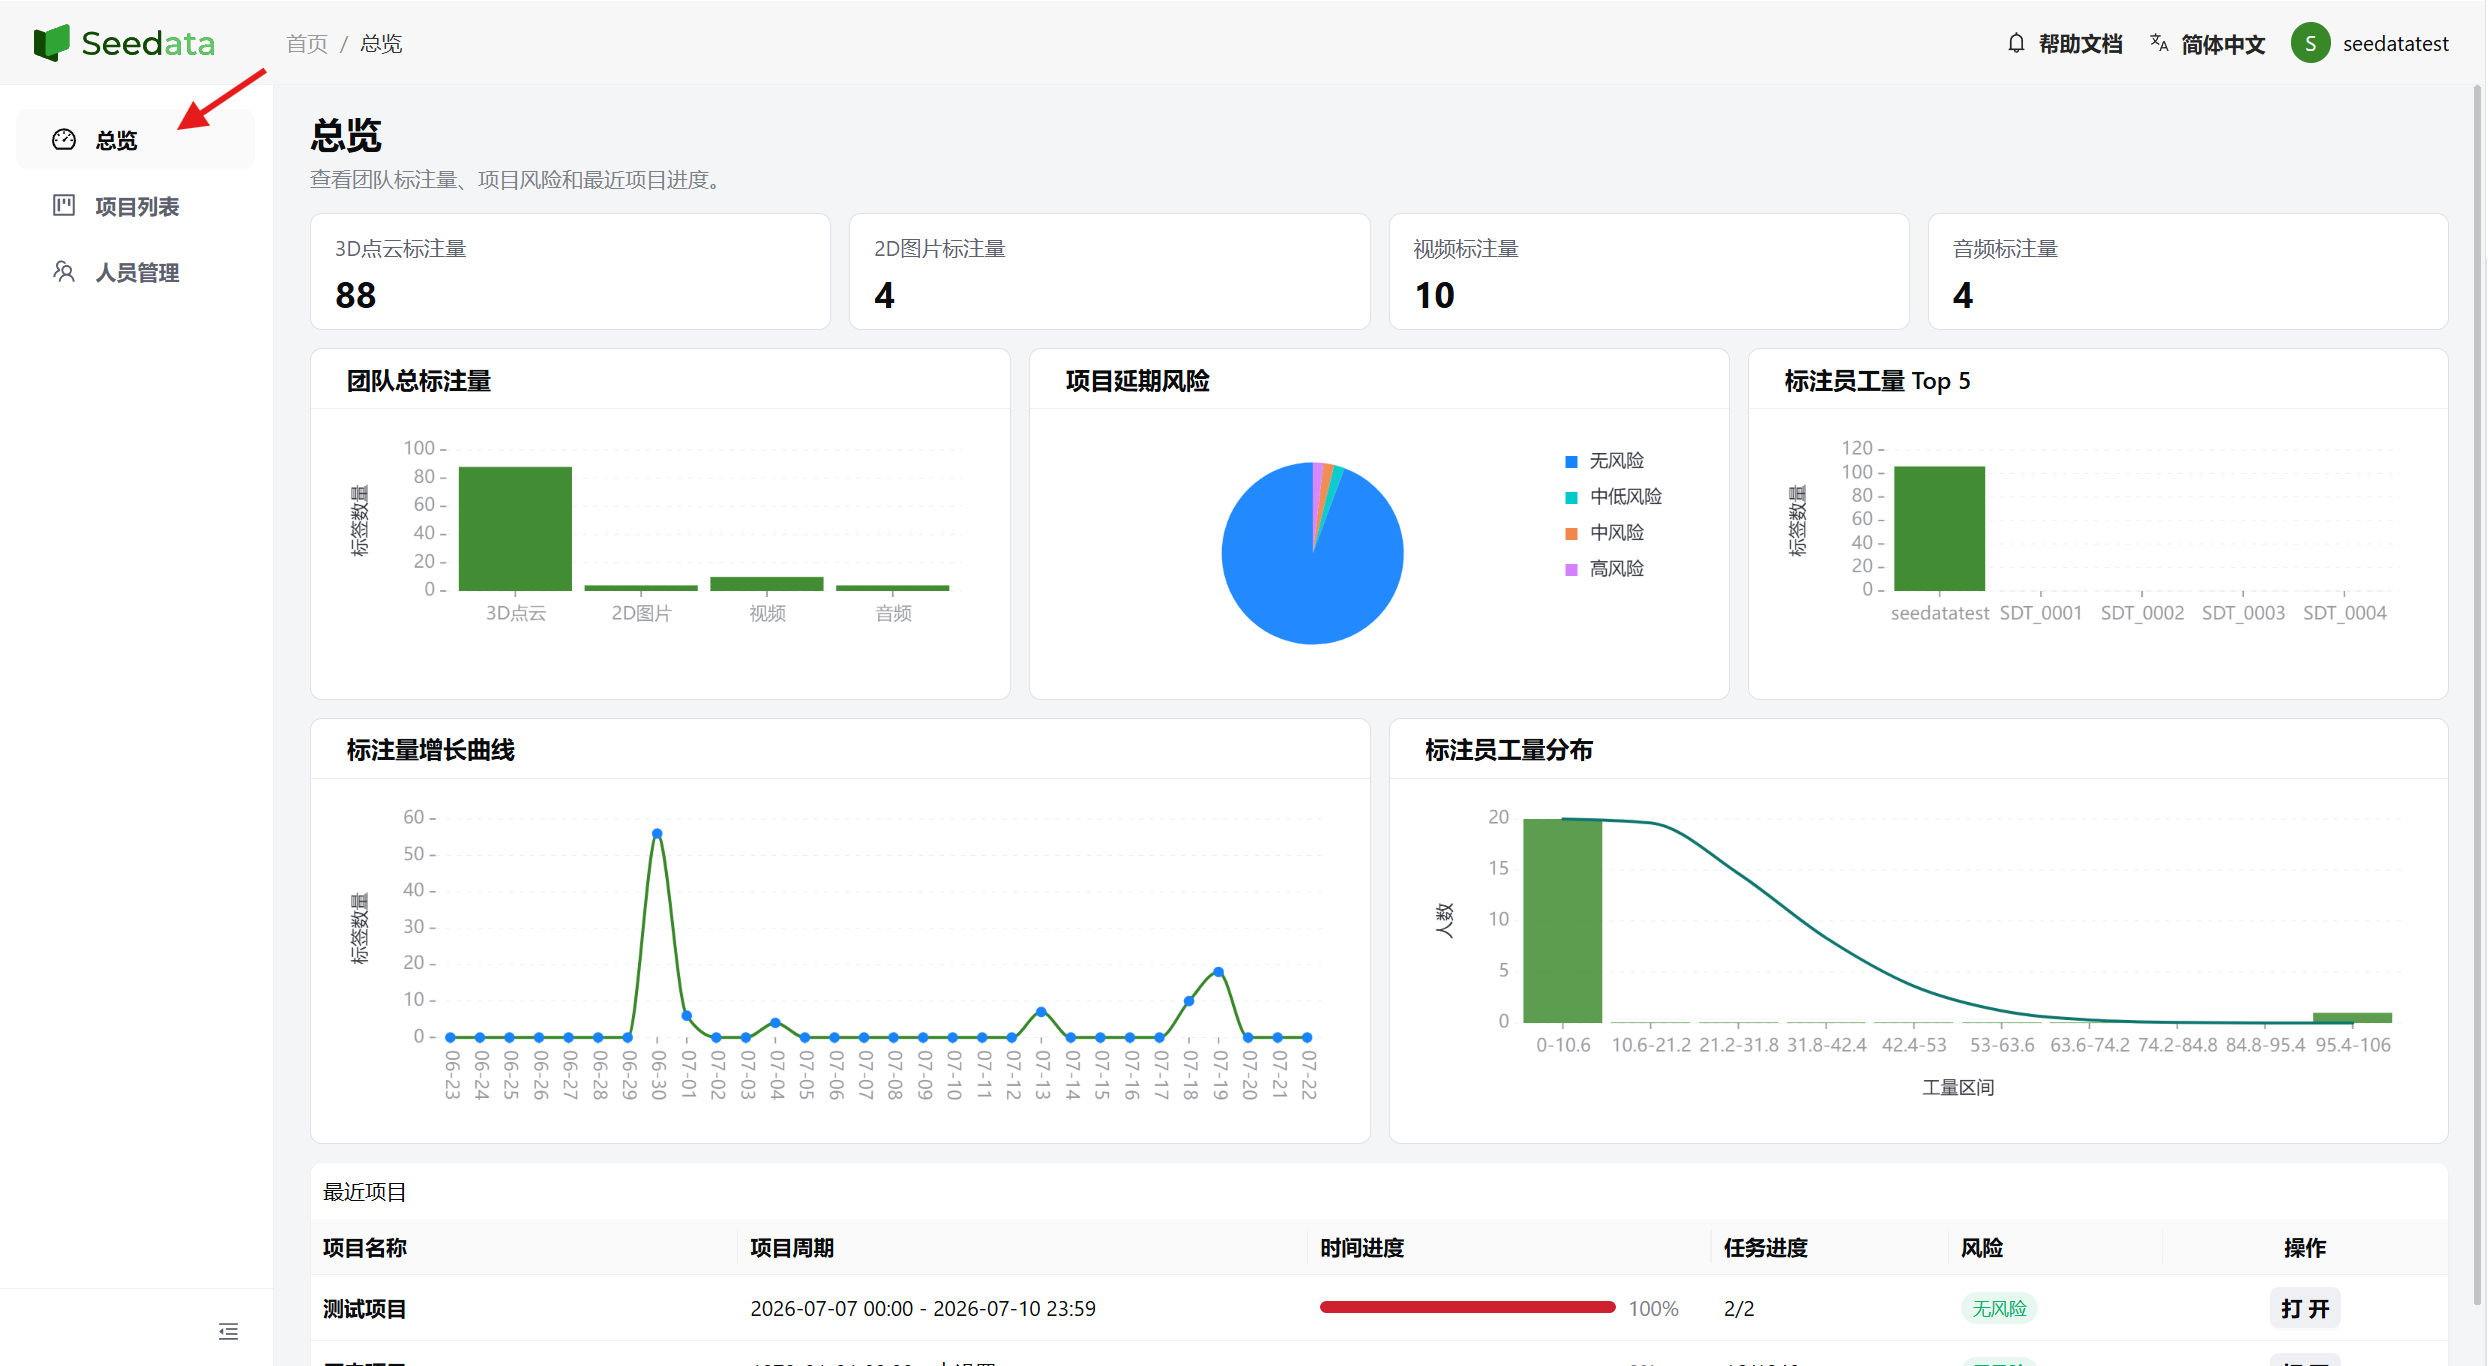The image size is (2488, 1366).
Task: Click 首页 breadcrumb link
Action: point(306,44)
